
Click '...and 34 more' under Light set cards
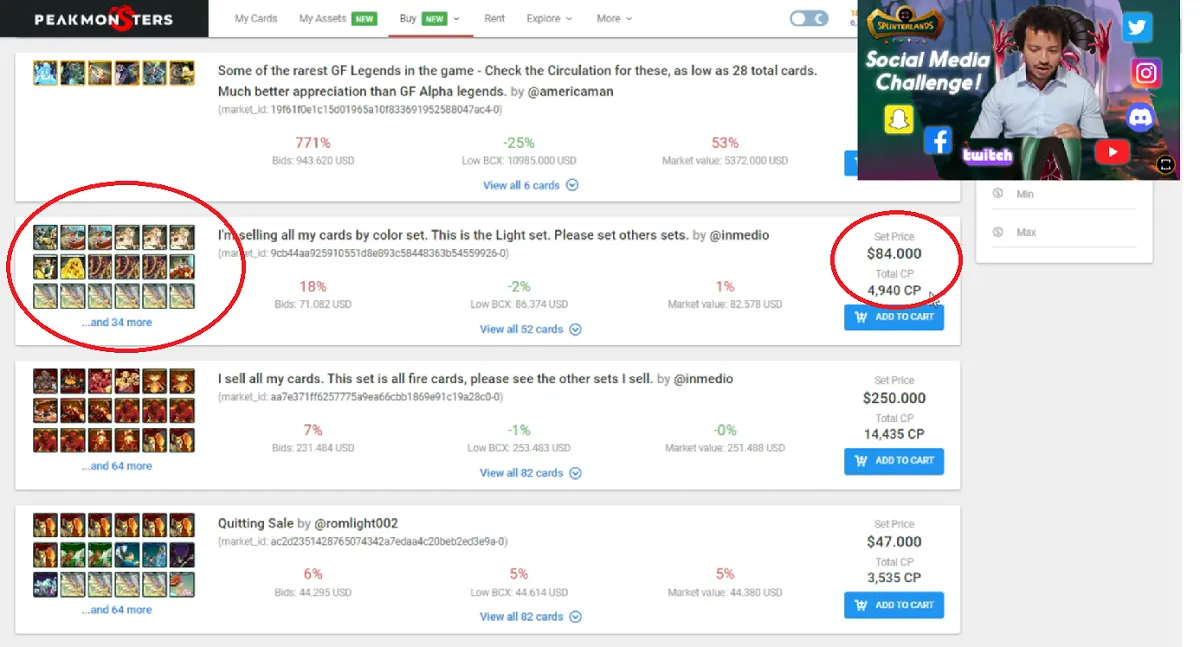[x=117, y=322]
